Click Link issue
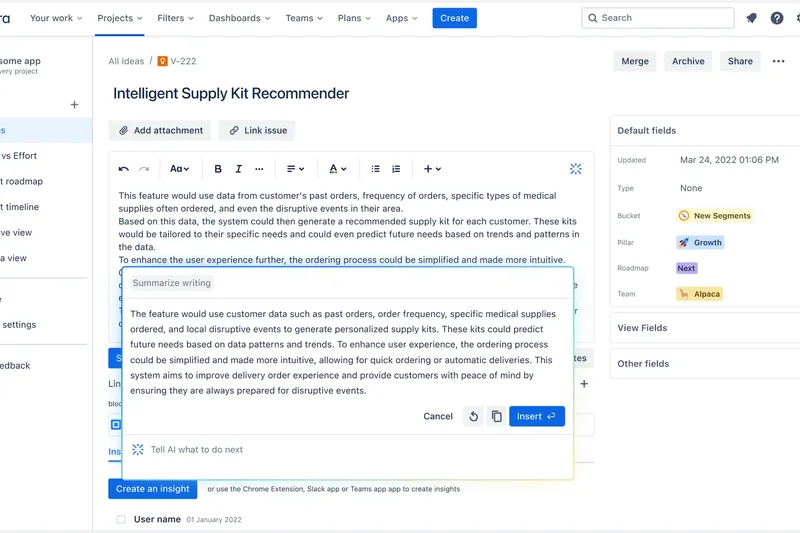The height and width of the screenshot is (533, 800). 257,131
